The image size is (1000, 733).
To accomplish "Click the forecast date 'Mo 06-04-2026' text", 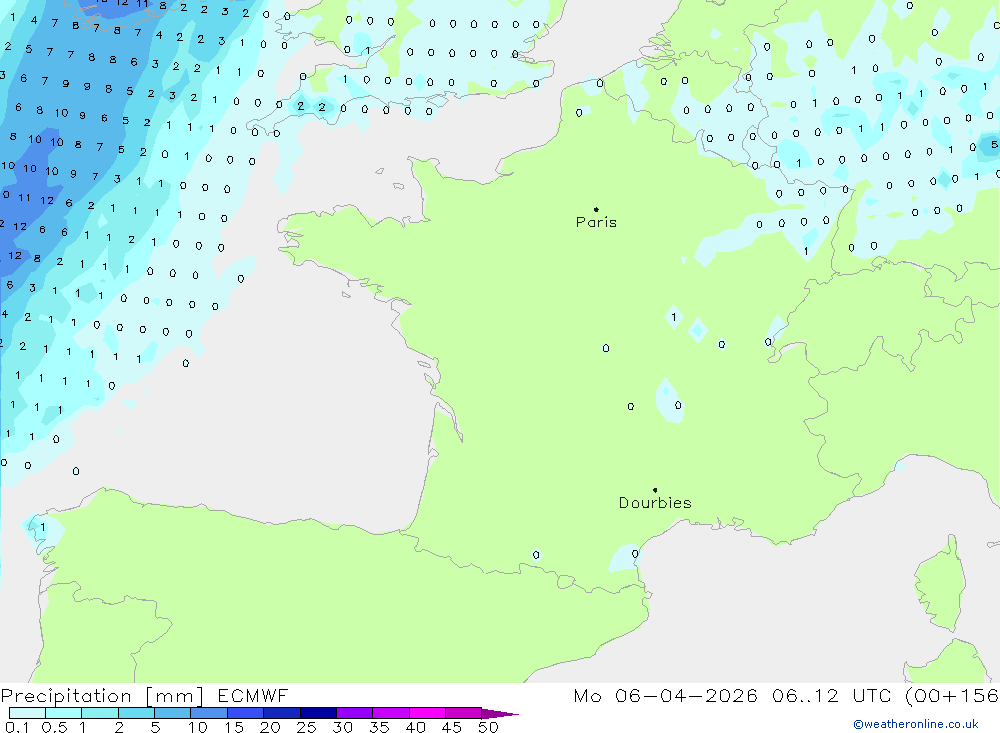I will 665,695.
